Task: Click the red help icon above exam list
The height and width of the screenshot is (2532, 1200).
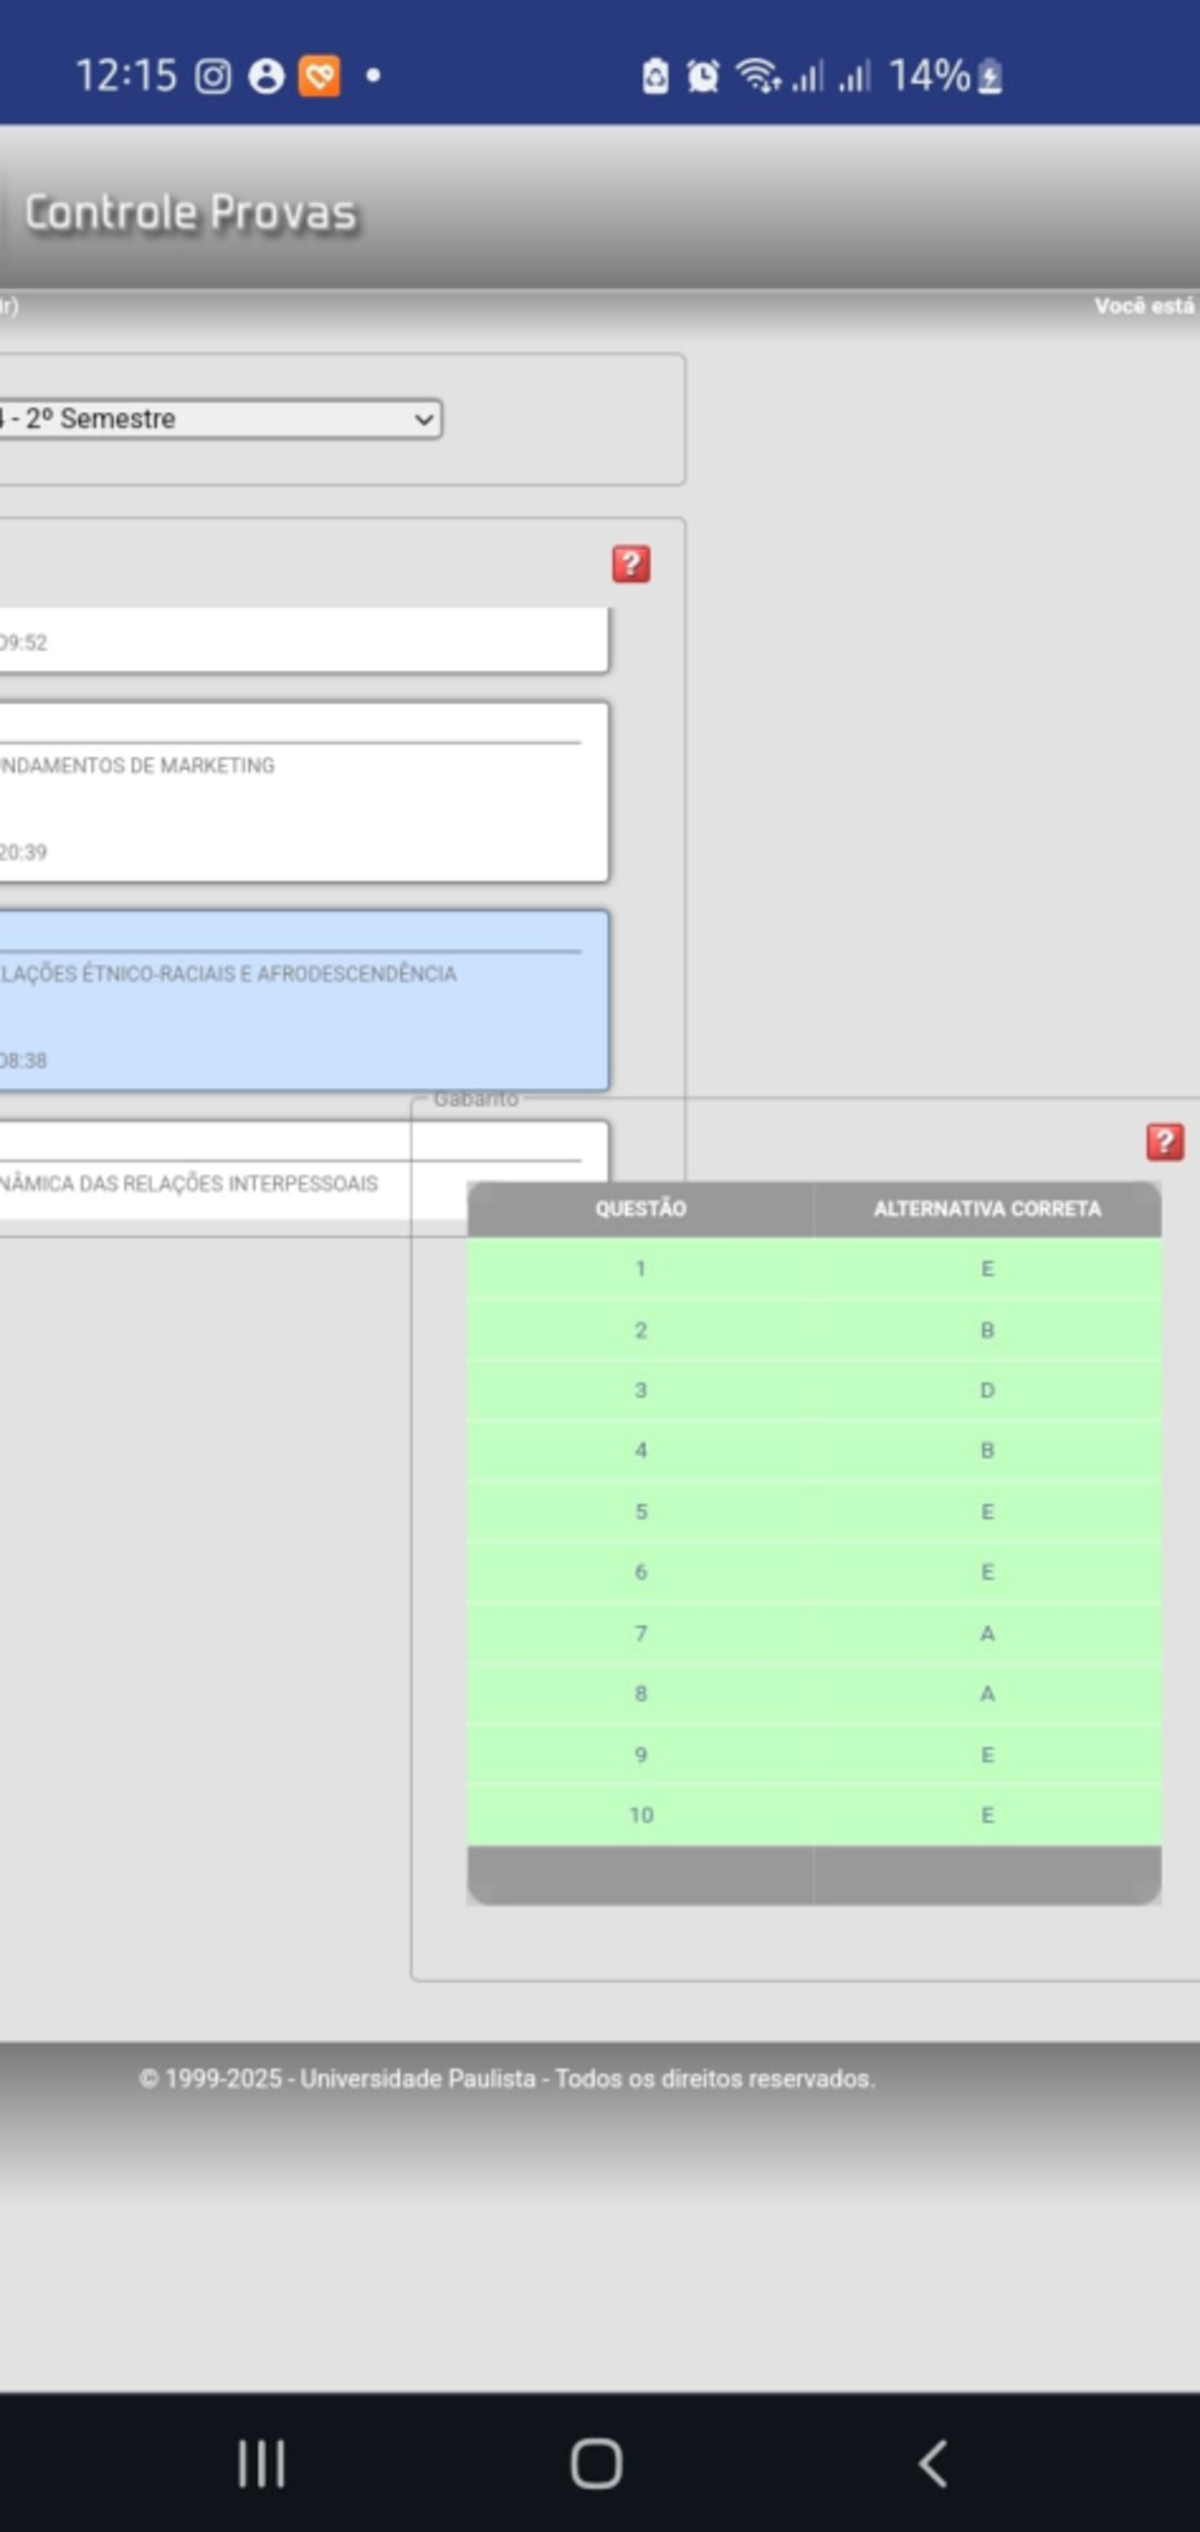Action: [x=631, y=564]
